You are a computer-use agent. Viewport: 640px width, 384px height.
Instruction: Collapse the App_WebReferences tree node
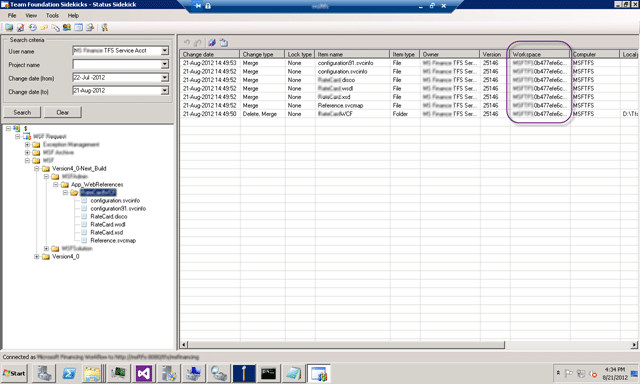tap(56, 184)
